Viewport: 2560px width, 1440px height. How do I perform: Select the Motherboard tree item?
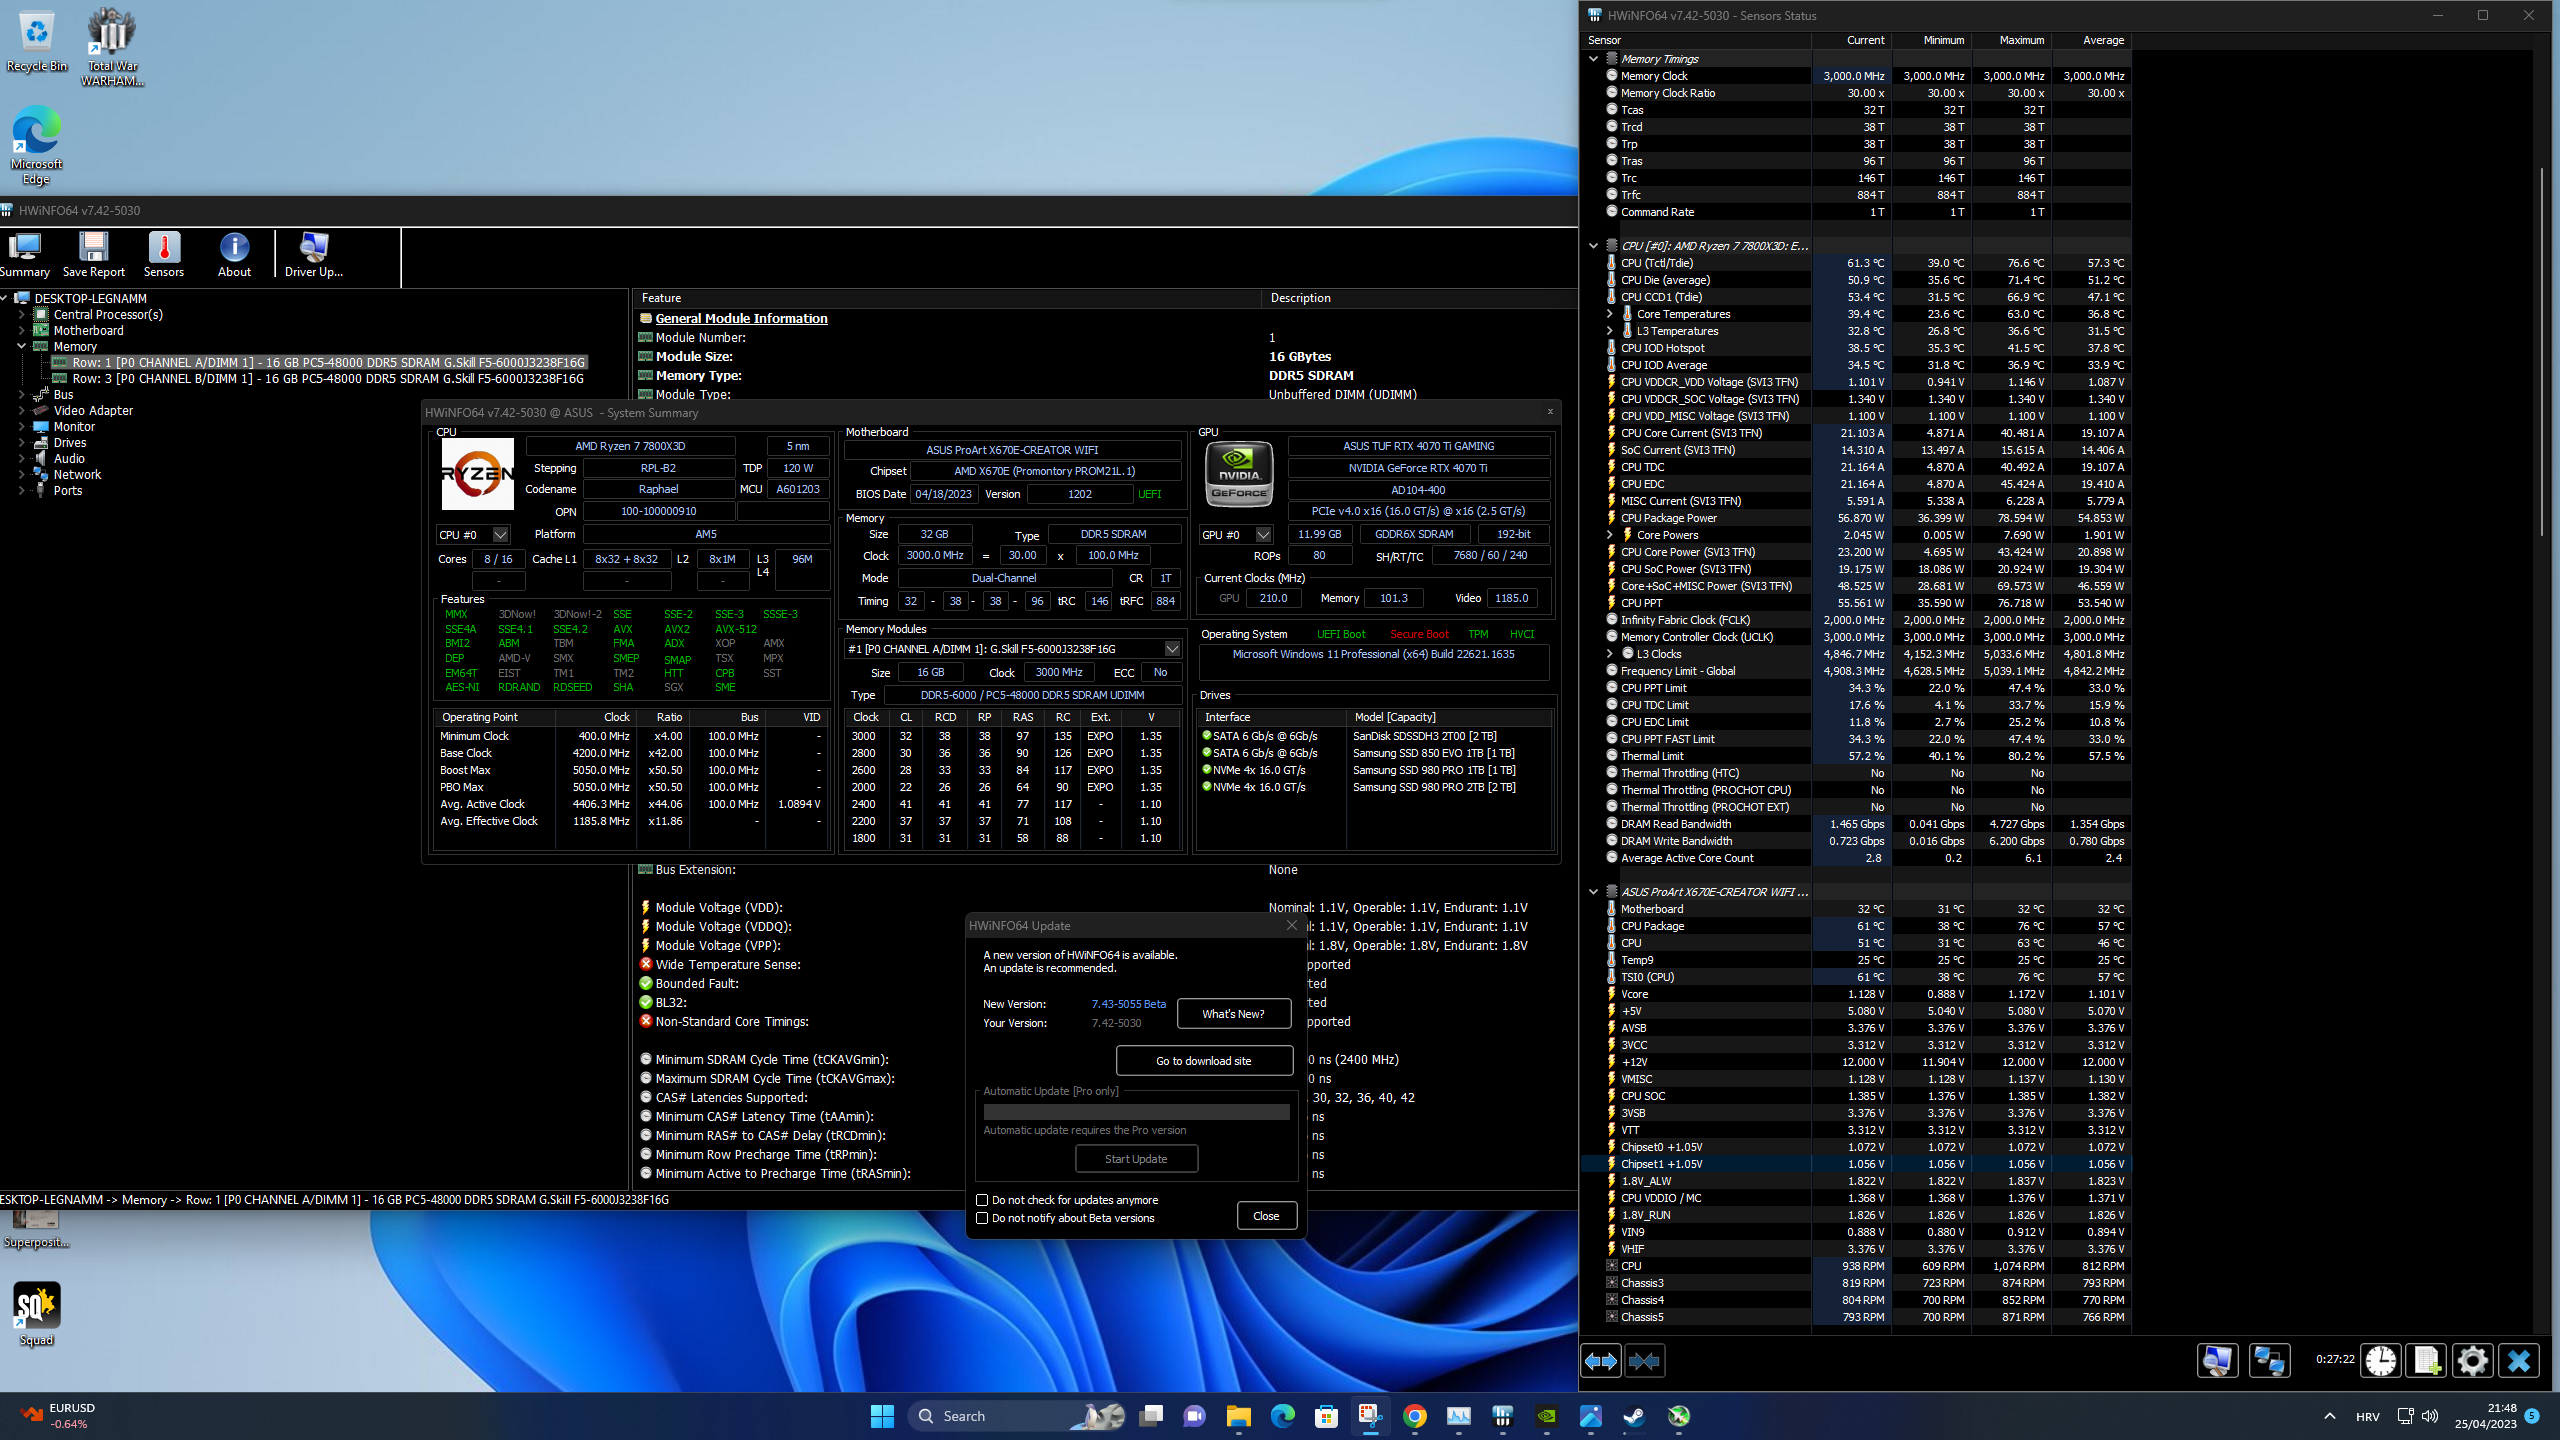88,331
